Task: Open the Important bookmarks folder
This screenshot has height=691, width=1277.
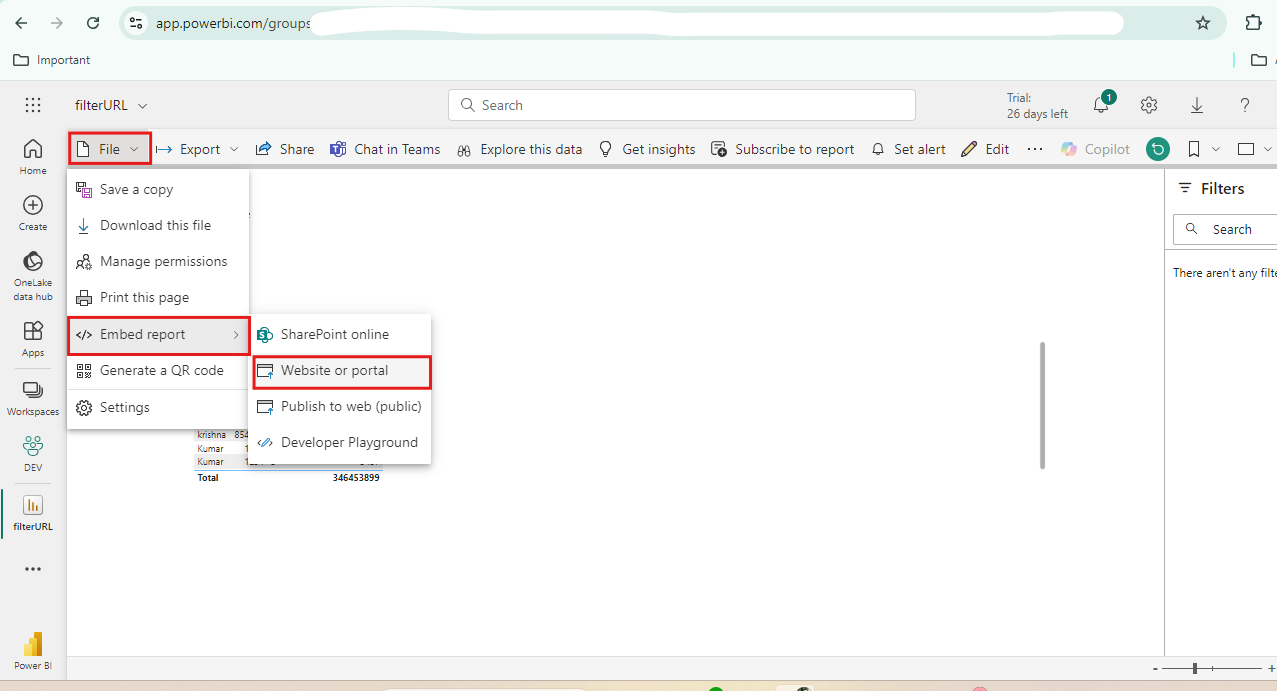Action: [x=52, y=60]
